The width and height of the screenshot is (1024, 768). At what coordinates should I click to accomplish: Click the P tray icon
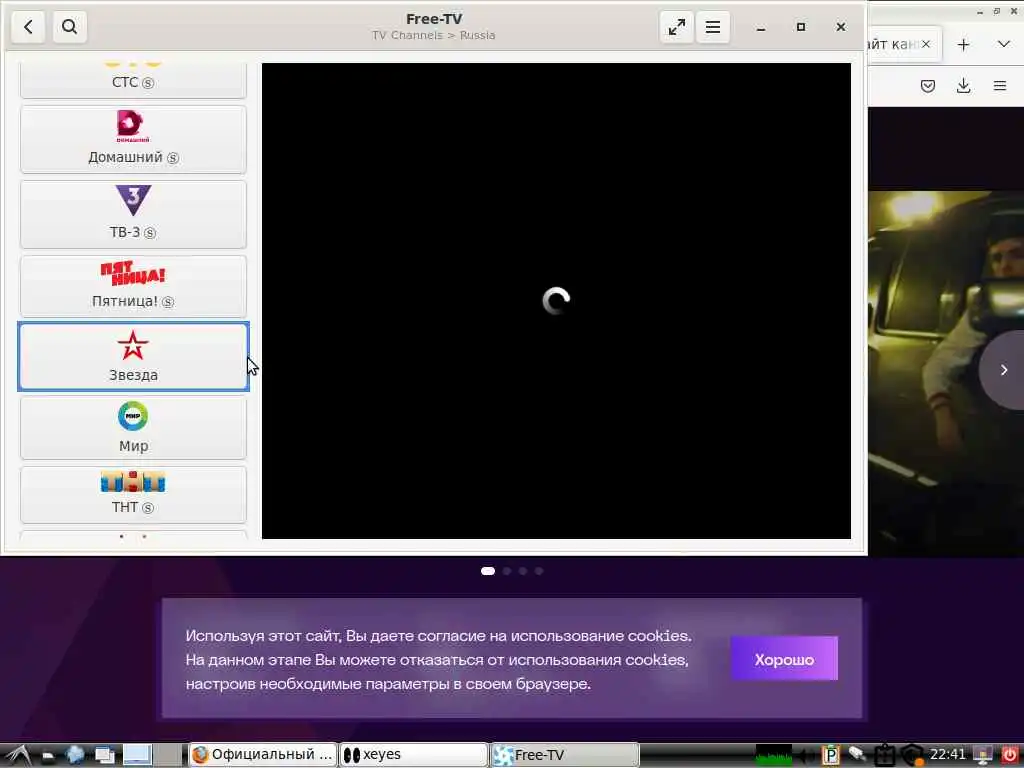point(830,755)
